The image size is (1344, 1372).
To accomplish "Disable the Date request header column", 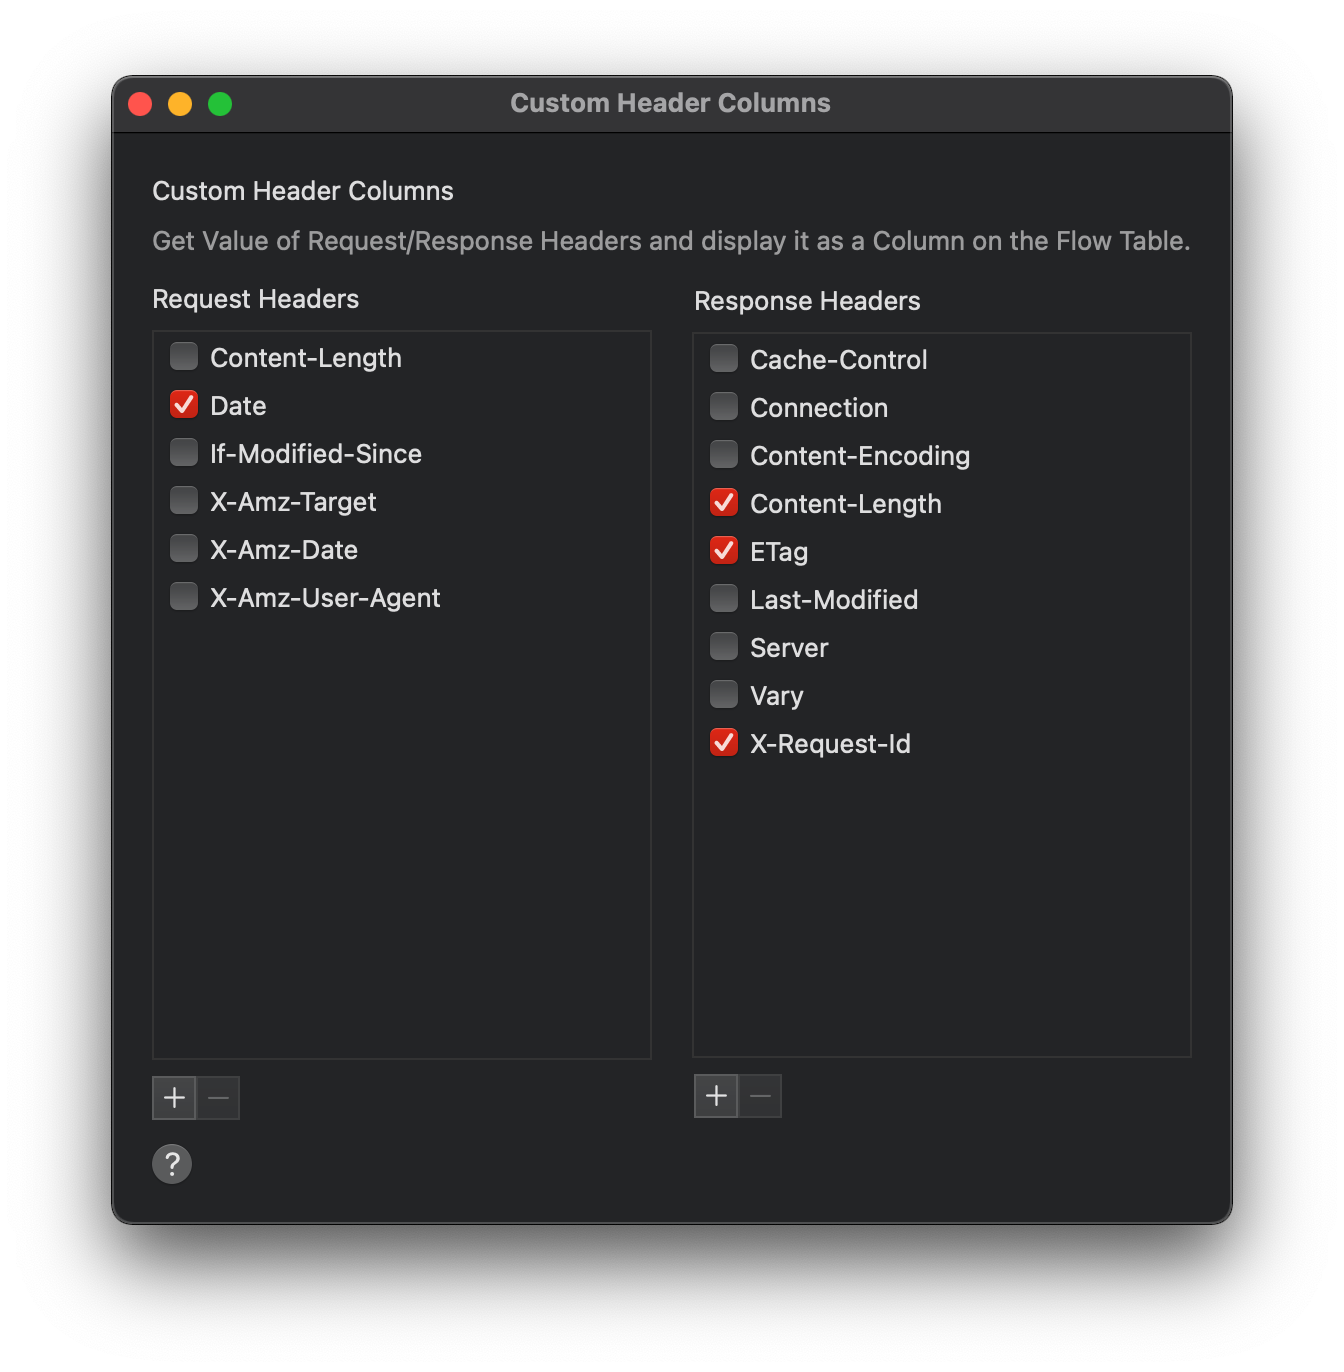I will [x=183, y=404].
